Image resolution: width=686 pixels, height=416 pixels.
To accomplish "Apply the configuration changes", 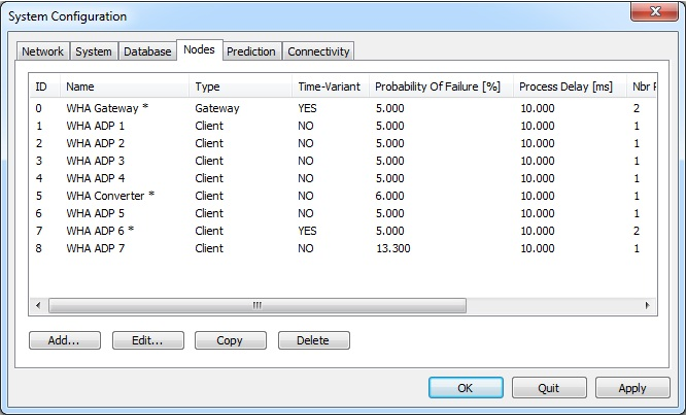I will pos(632,387).
